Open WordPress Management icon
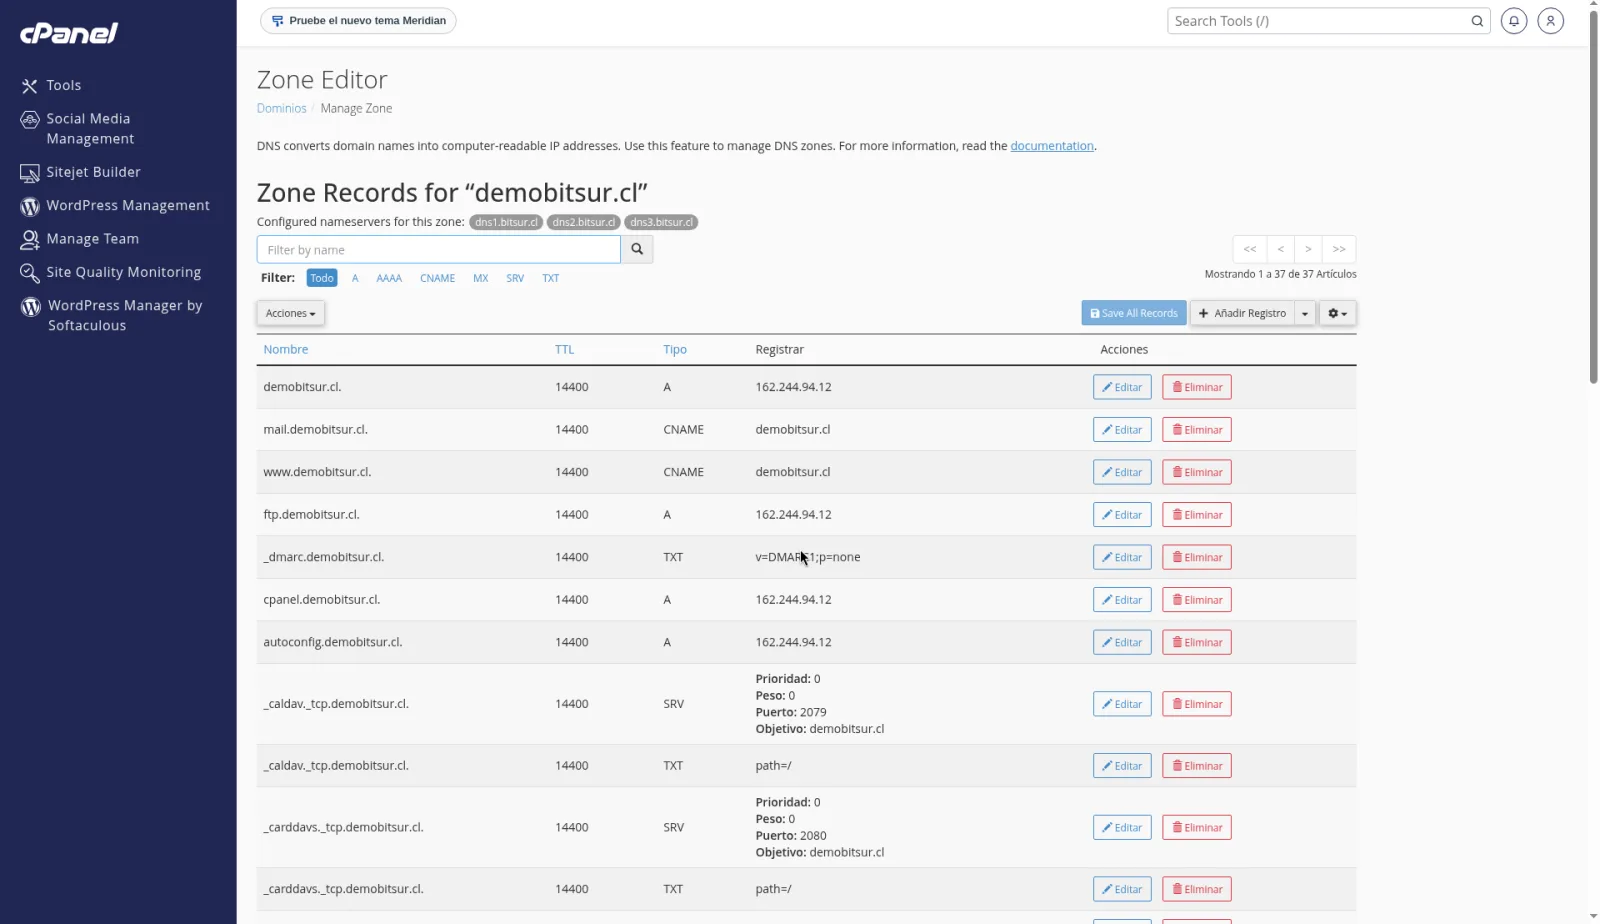 coord(30,206)
